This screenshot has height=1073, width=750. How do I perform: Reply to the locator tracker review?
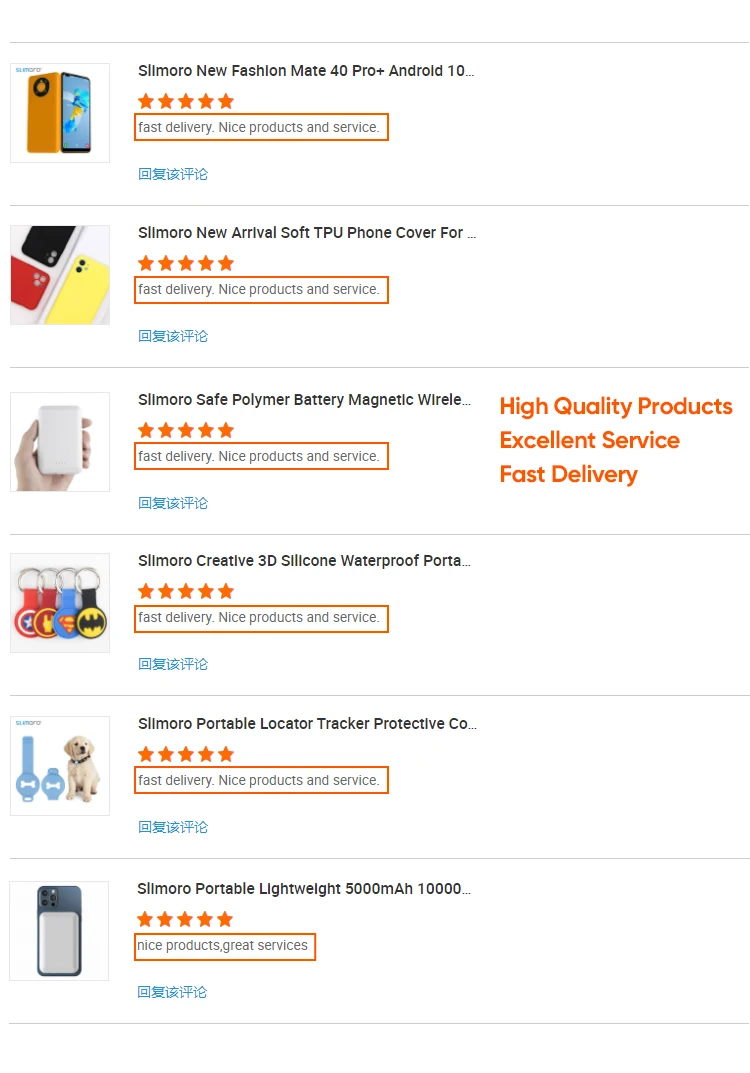tap(173, 827)
